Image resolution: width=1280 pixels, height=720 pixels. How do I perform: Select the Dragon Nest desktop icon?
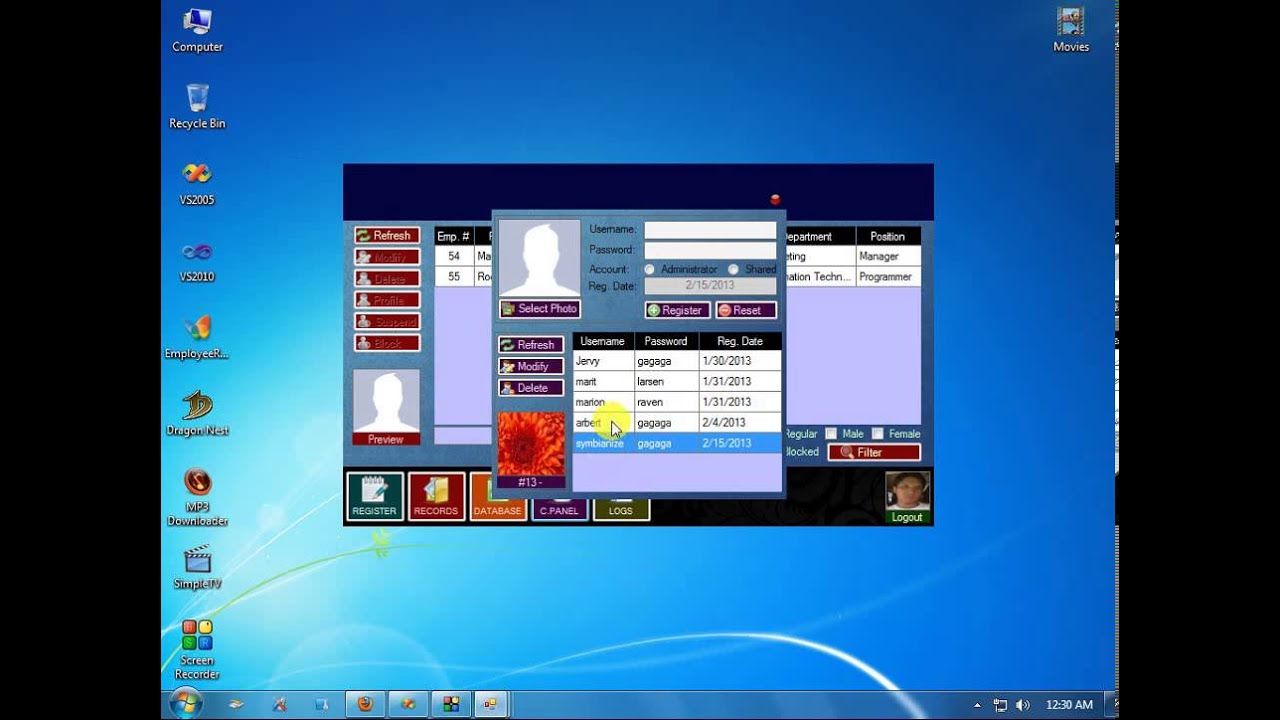tap(197, 413)
